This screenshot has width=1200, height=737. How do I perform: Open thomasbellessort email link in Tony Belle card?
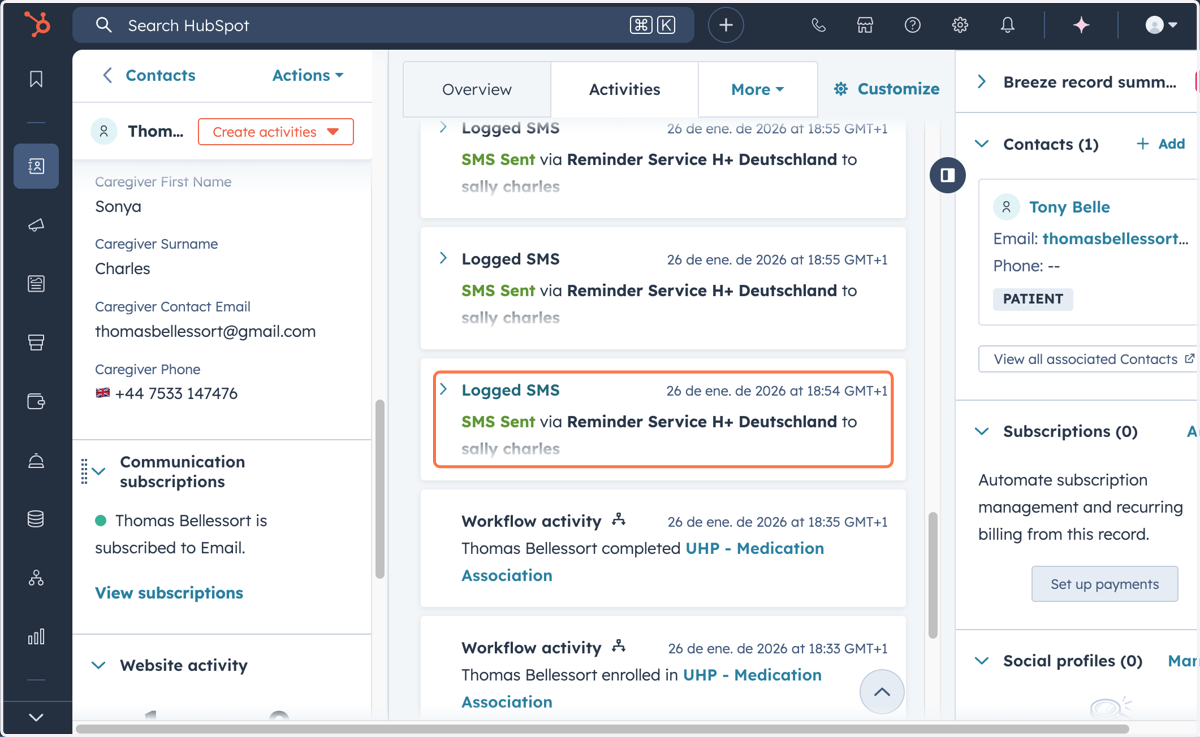(1116, 239)
